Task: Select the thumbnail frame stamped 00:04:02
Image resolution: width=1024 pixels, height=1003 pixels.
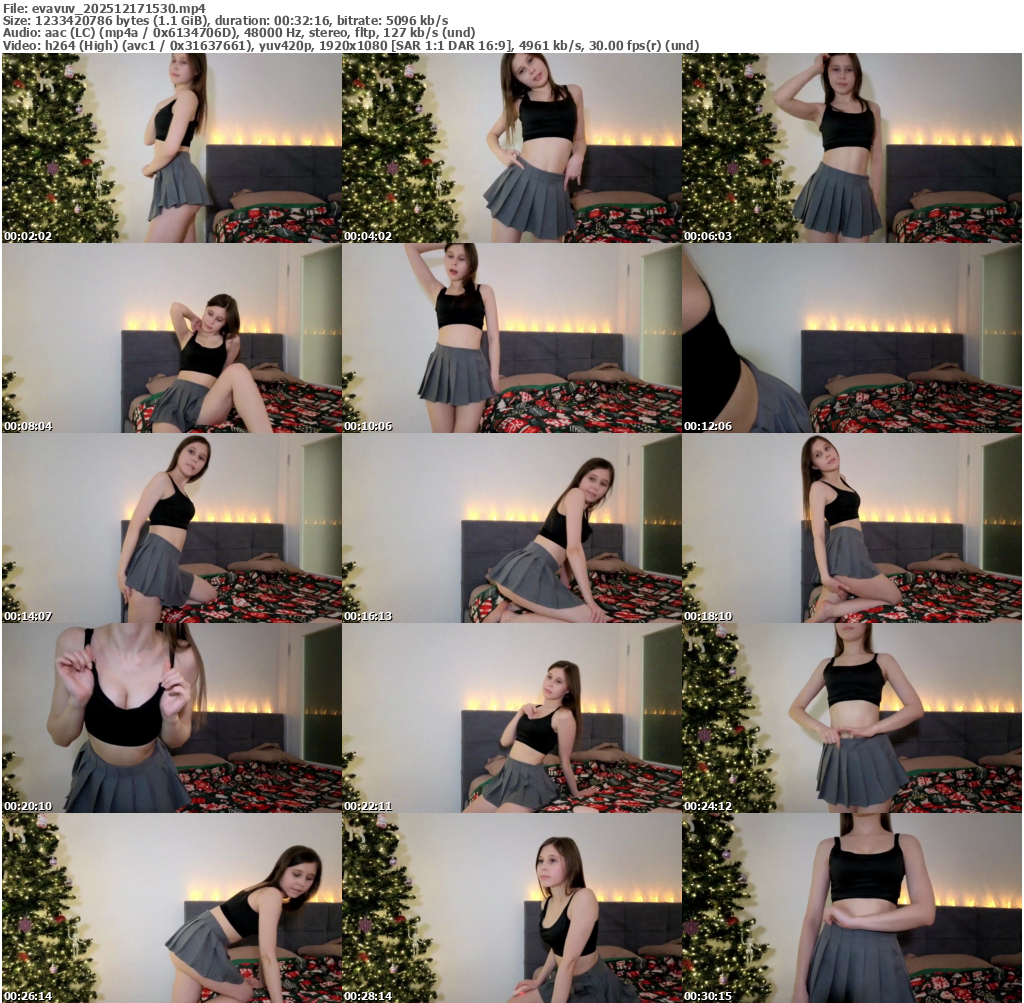Action: click(x=512, y=148)
